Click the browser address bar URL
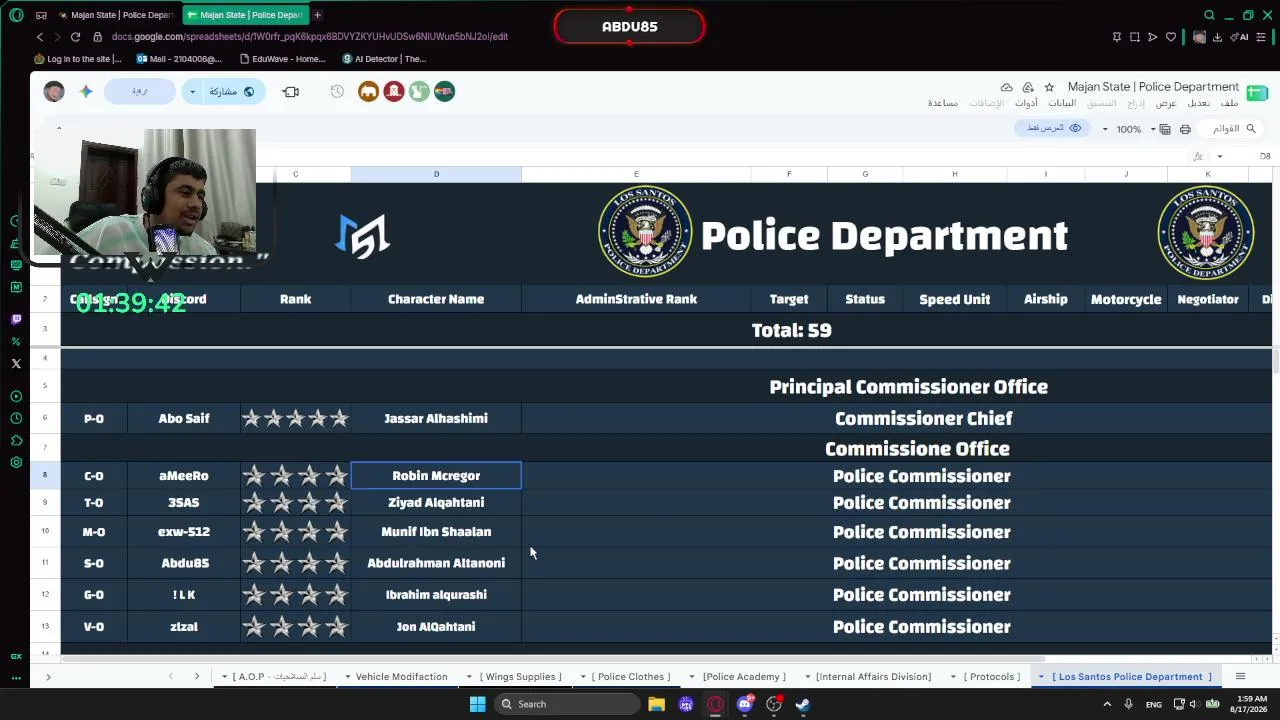 [310, 36]
